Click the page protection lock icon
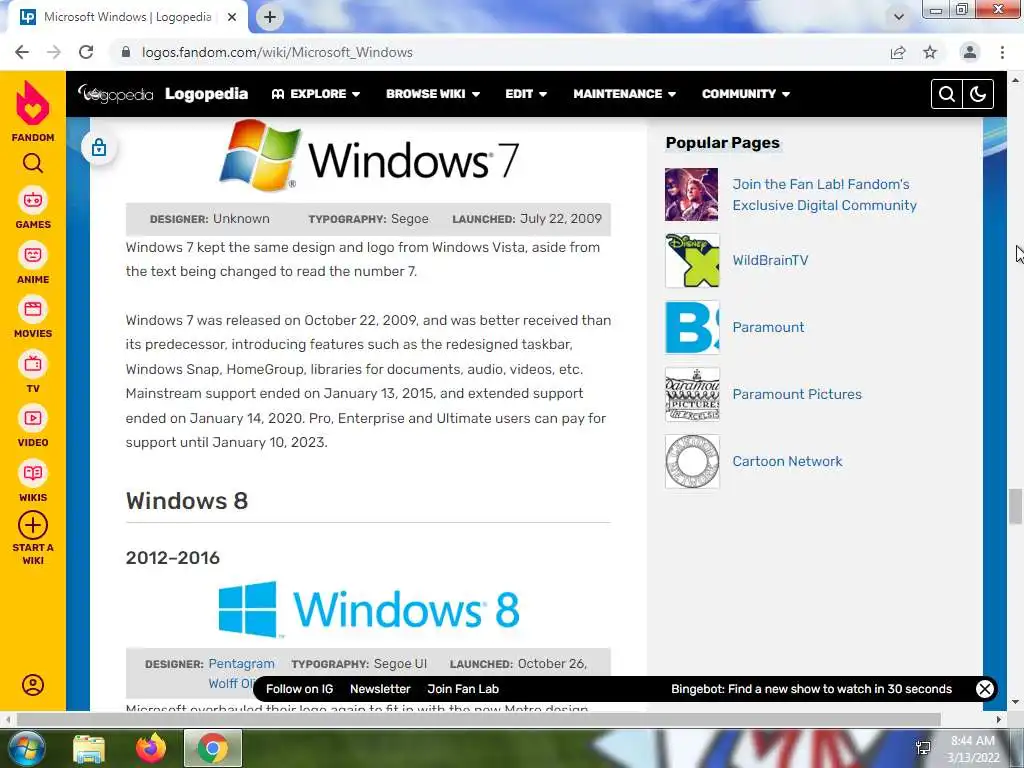1024x768 pixels. [x=99, y=148]
